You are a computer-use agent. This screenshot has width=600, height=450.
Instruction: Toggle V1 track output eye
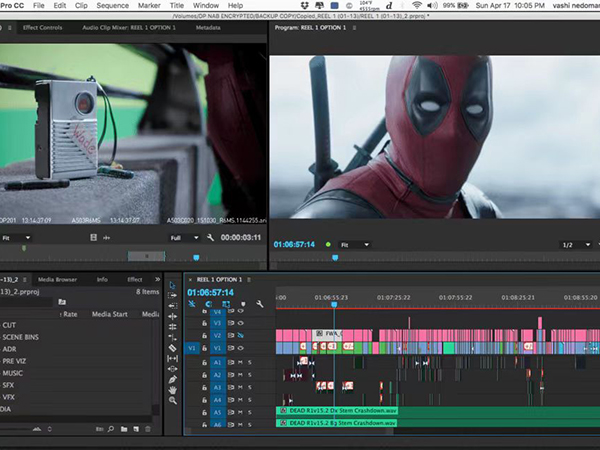pyautogui.click(x=241, y=348)
